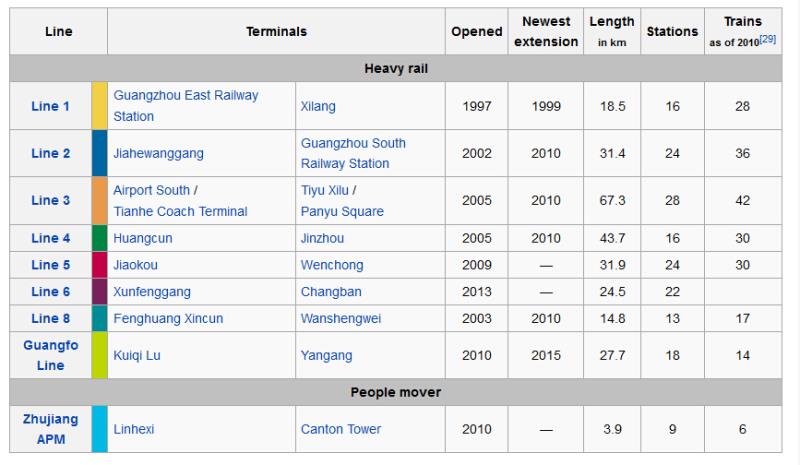Viewport: 800px width, 465px height.
Task: Open the Line 2 link
Action: (50, 153)
